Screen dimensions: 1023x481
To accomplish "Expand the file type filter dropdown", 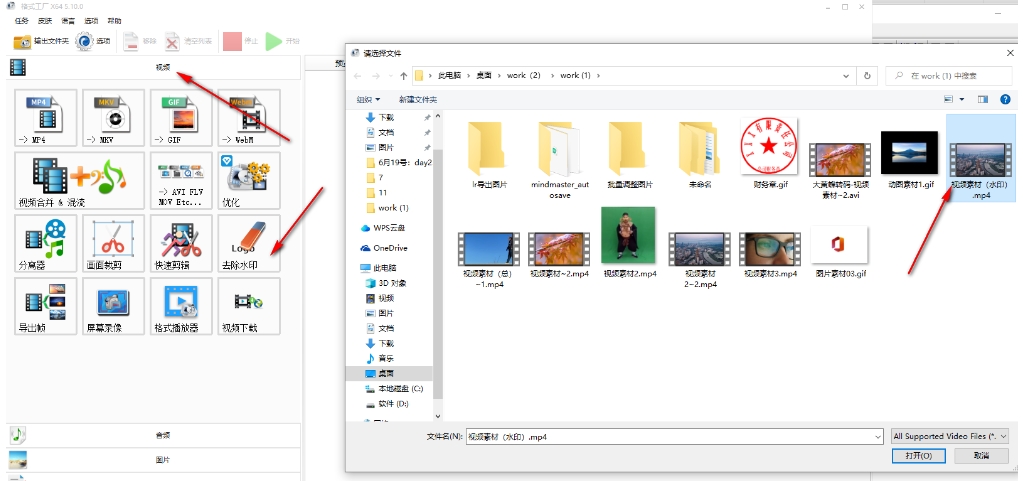I will [950, 436].
